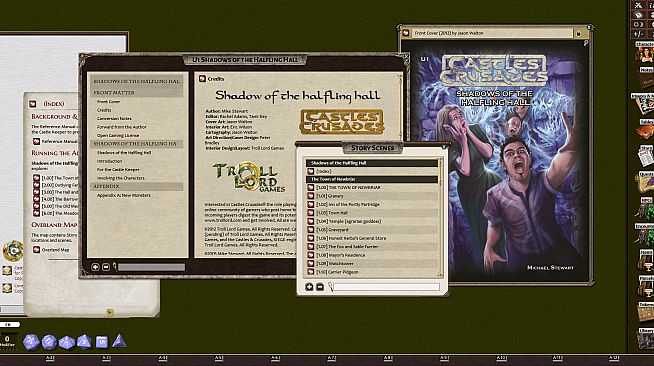Collapse all groups in Story Scenes

point(320,287)
